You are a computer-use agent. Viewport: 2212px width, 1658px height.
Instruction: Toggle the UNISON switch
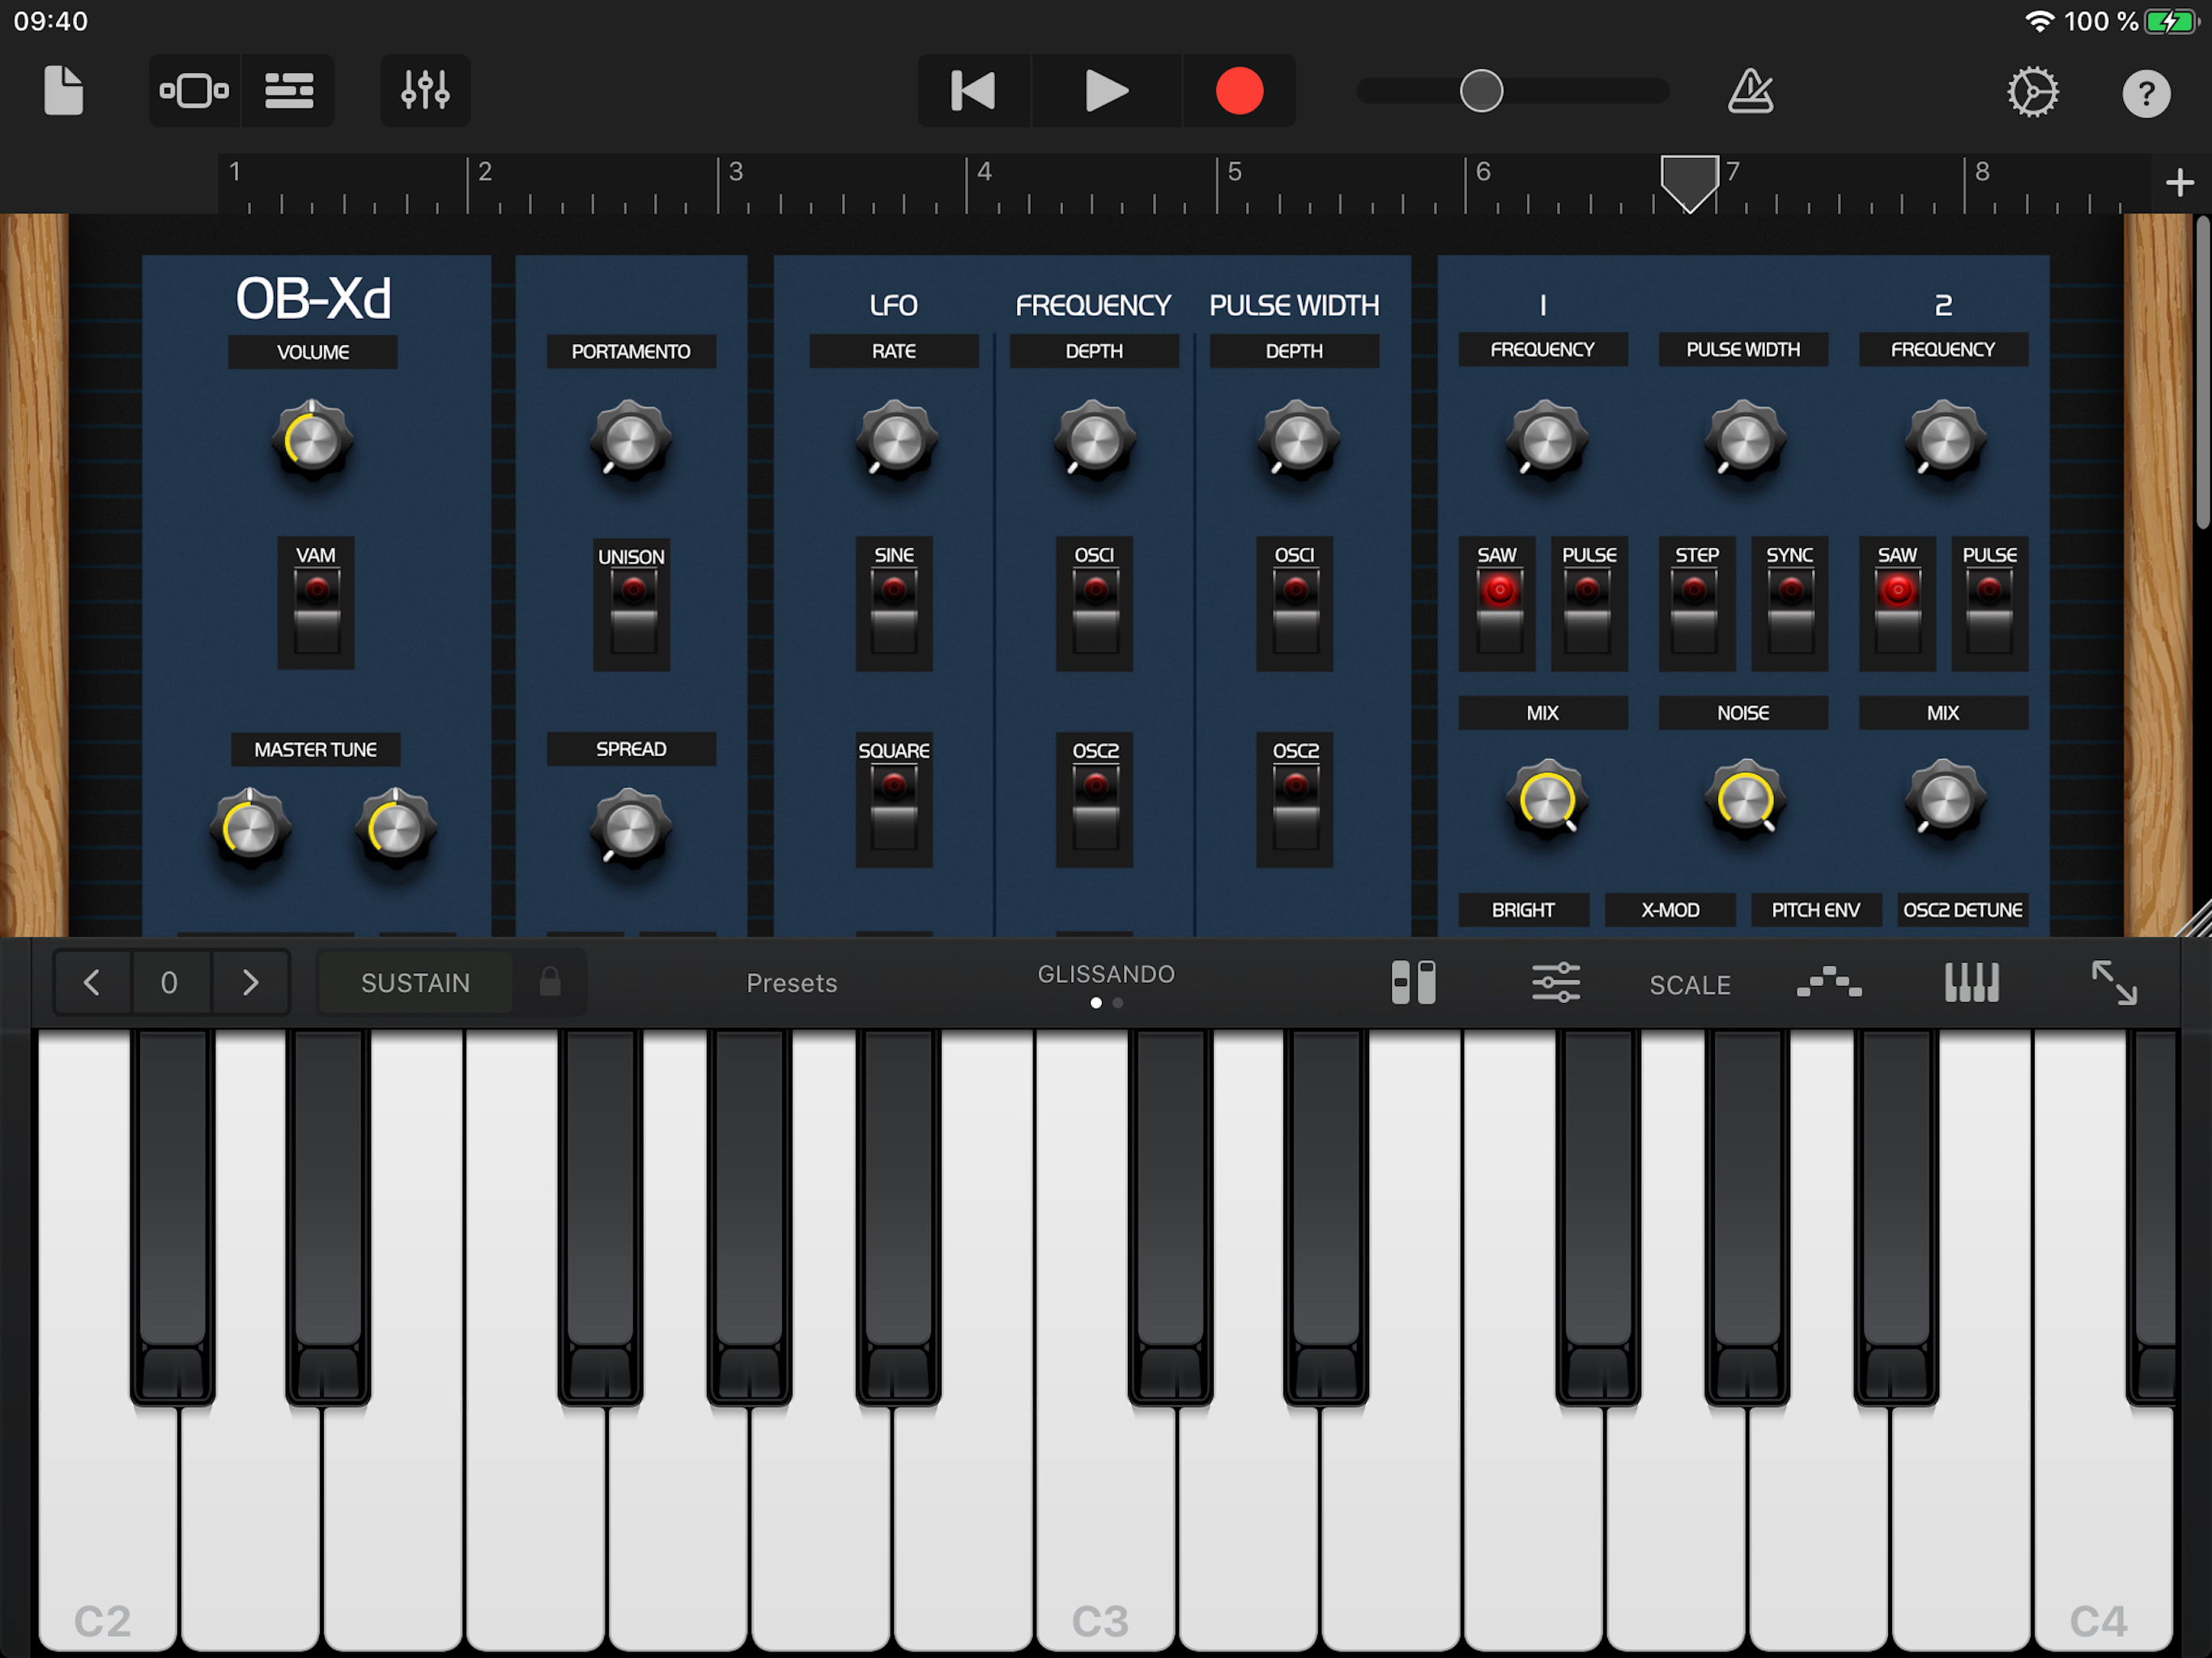(632, 609)
